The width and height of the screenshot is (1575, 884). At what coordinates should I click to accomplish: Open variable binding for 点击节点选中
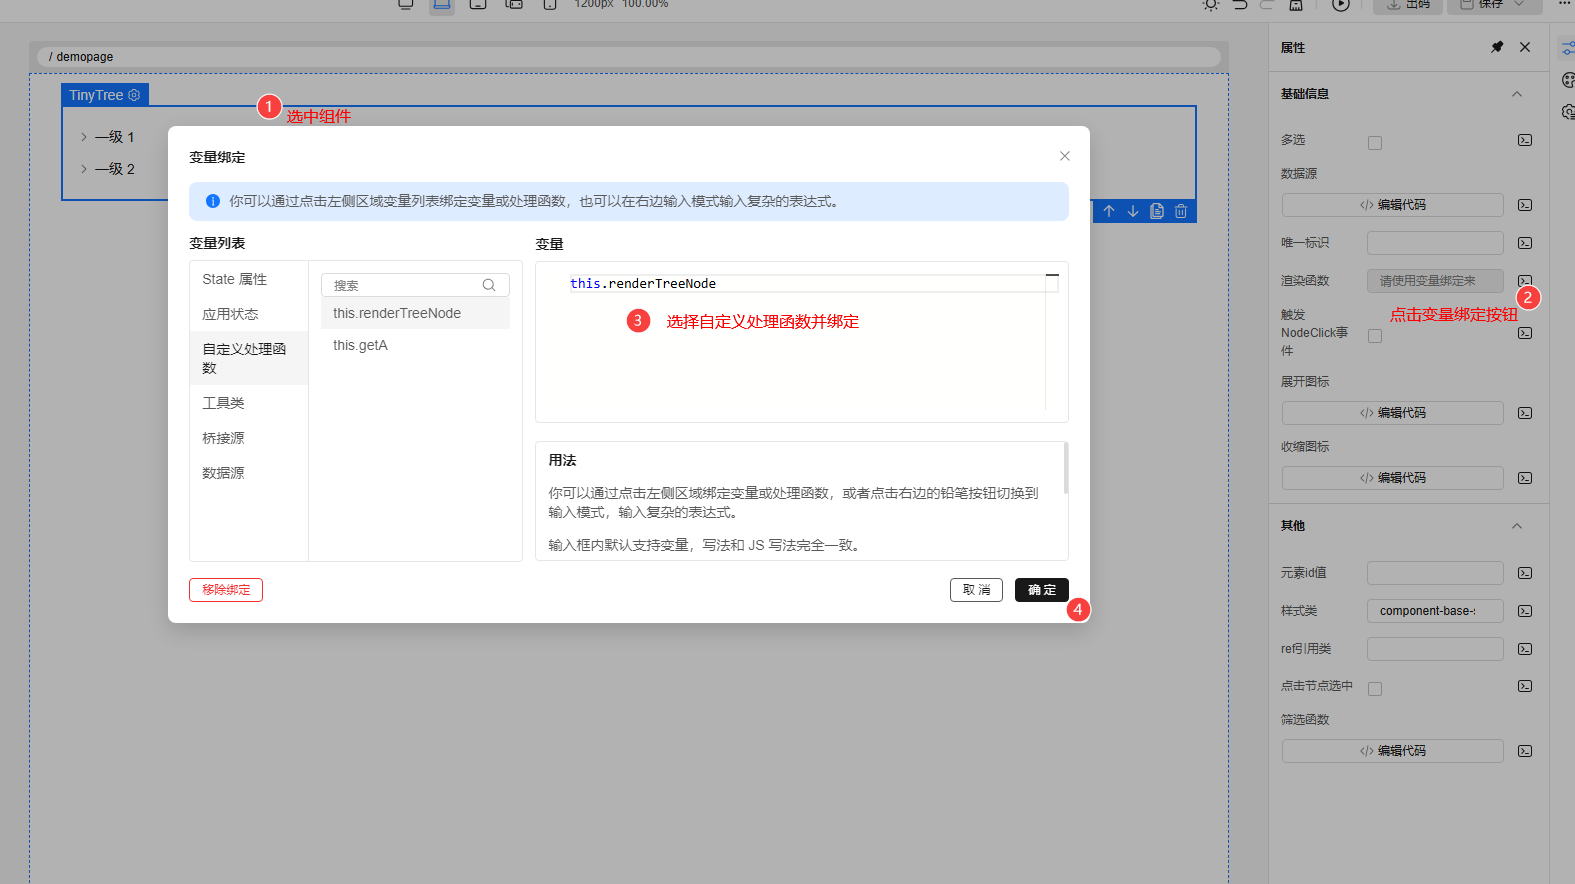1525,686
